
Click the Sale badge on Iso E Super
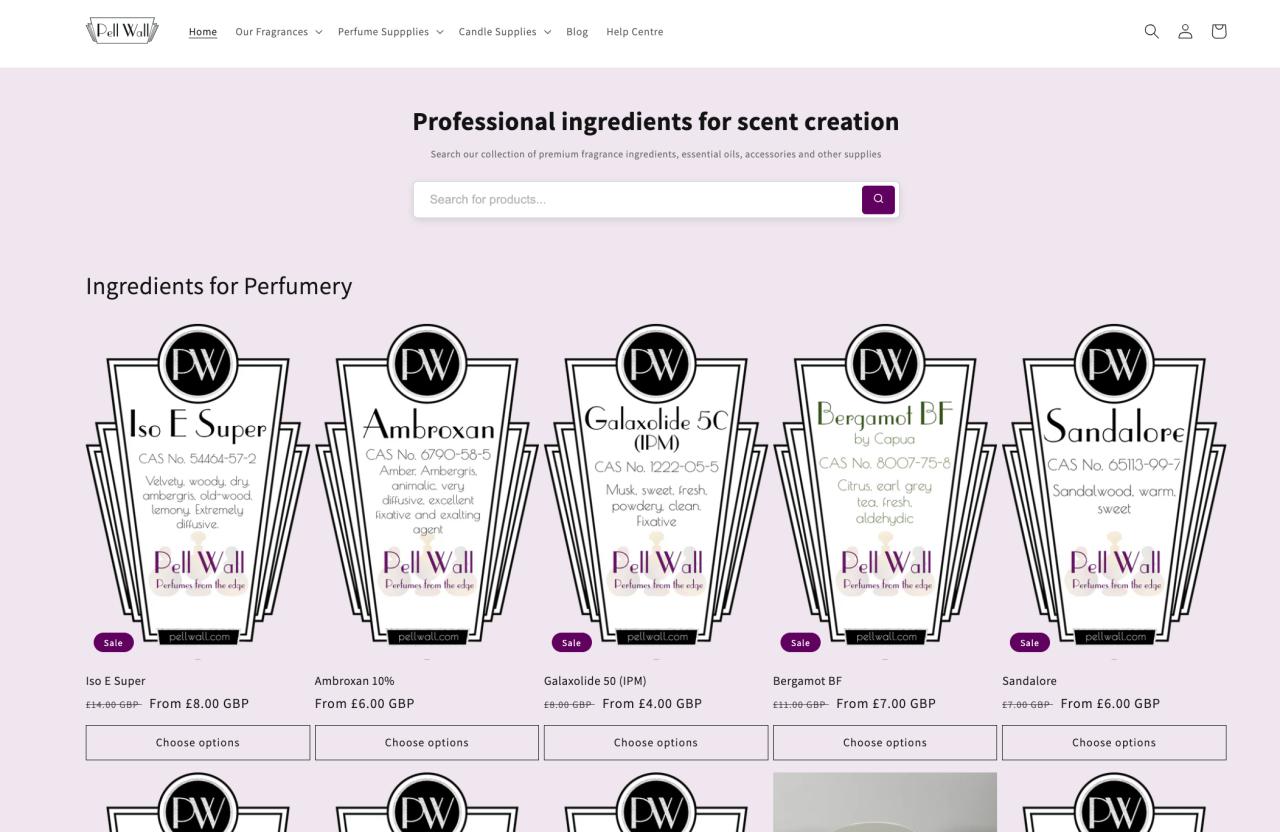tap(113, 642)
